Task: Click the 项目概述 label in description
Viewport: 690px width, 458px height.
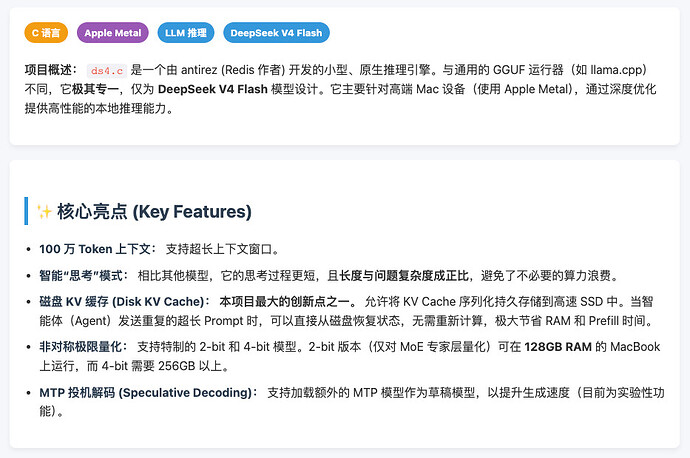Action: point(51,70)
